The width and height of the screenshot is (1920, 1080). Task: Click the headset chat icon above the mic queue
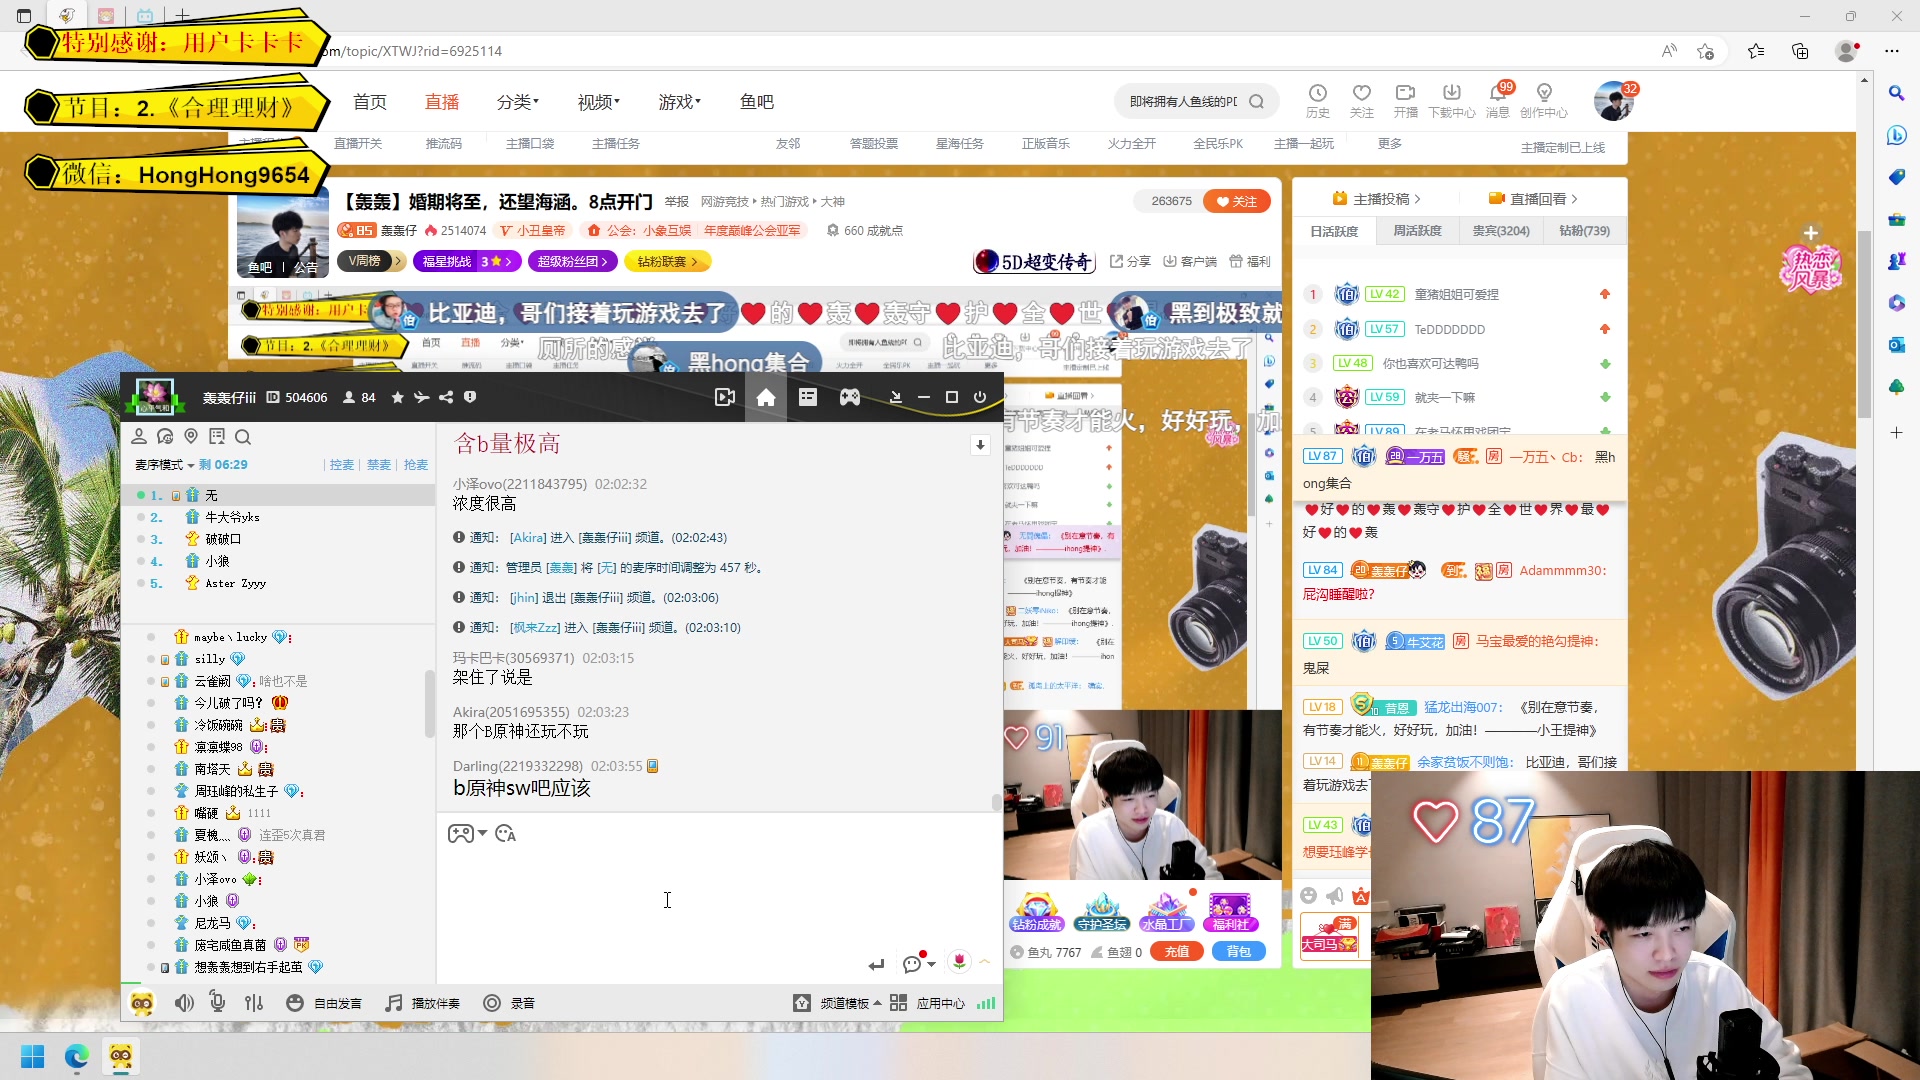click(x=165, y=436)
